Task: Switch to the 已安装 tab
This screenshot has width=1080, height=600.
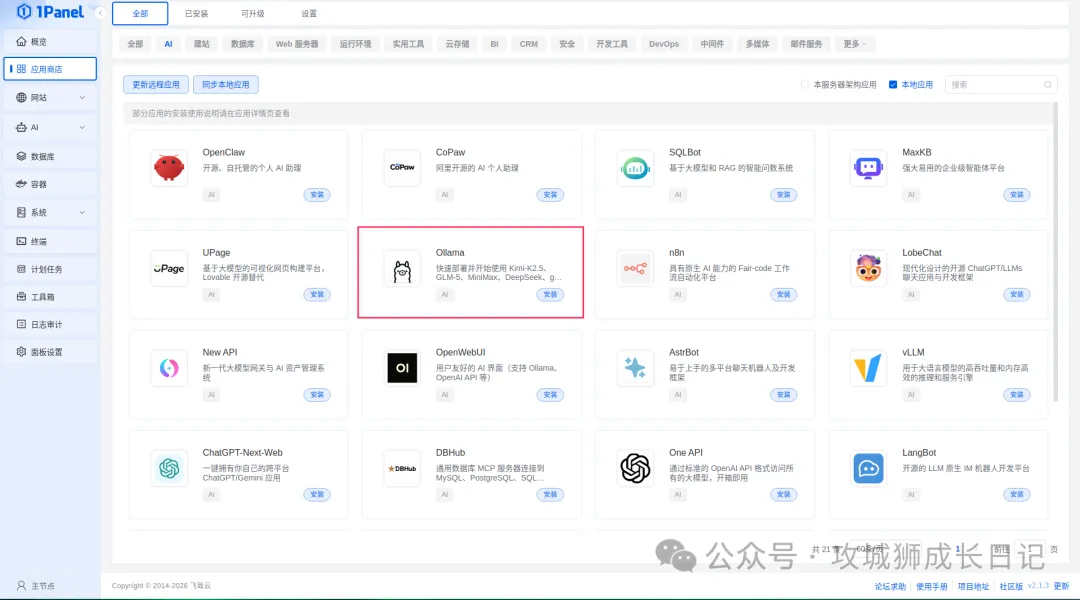Action: (196, 14)
